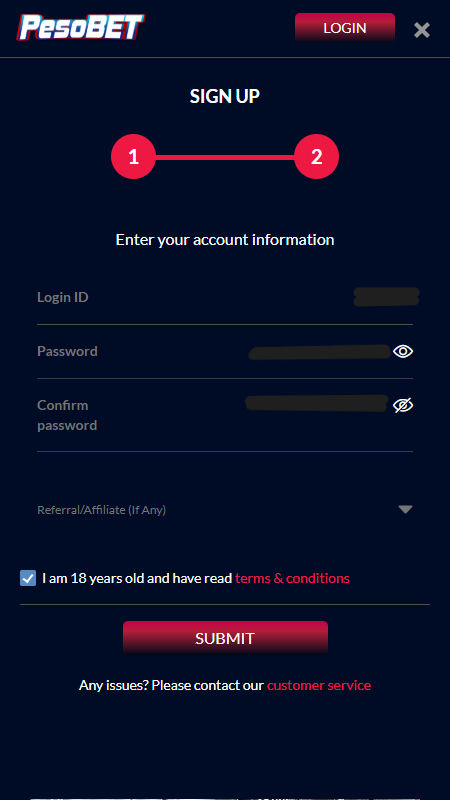This screenshot has width=450, height=800.
Task: Focus the Login ID input field
Action: [224, 297]
